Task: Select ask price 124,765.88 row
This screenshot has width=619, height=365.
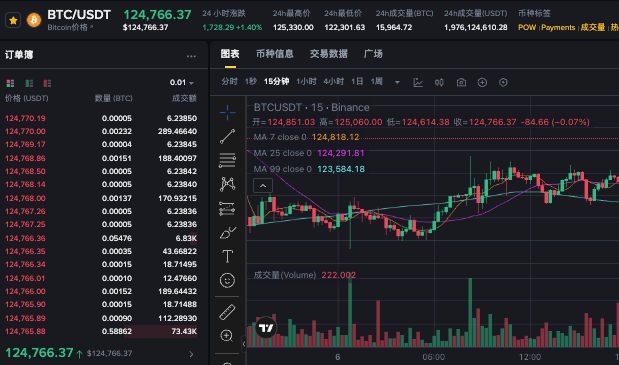Action: pyautogui.click(x=101, y=331)
